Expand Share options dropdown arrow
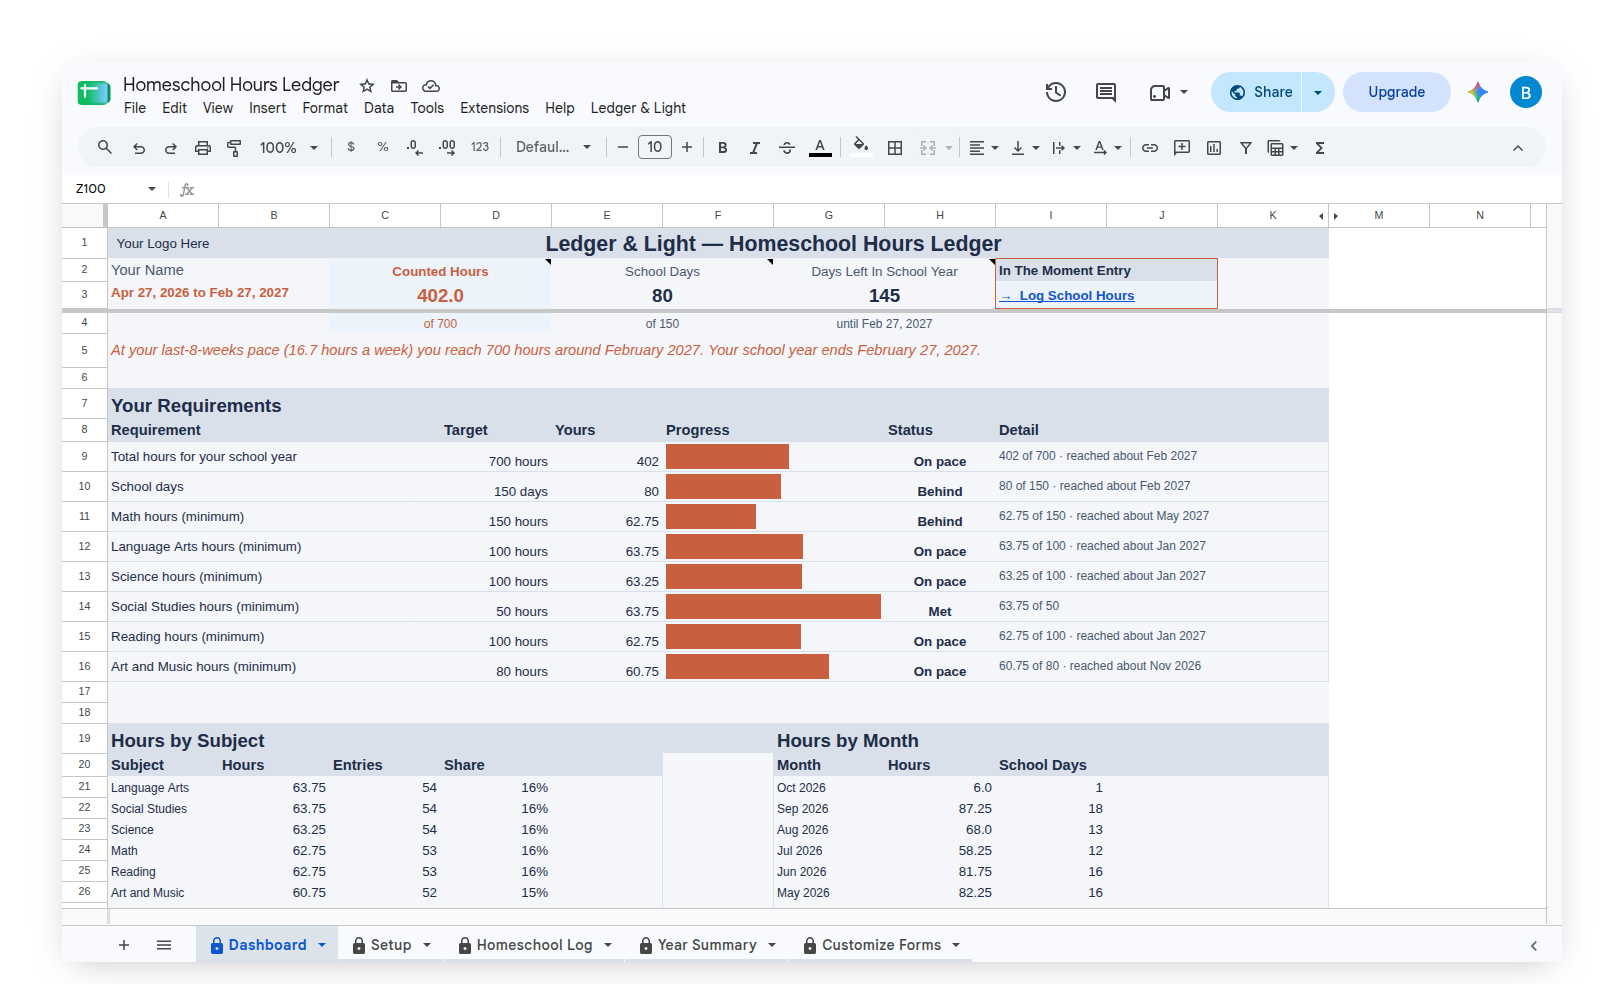This screenshot has height=984, width=1624. pos(1318,92)
